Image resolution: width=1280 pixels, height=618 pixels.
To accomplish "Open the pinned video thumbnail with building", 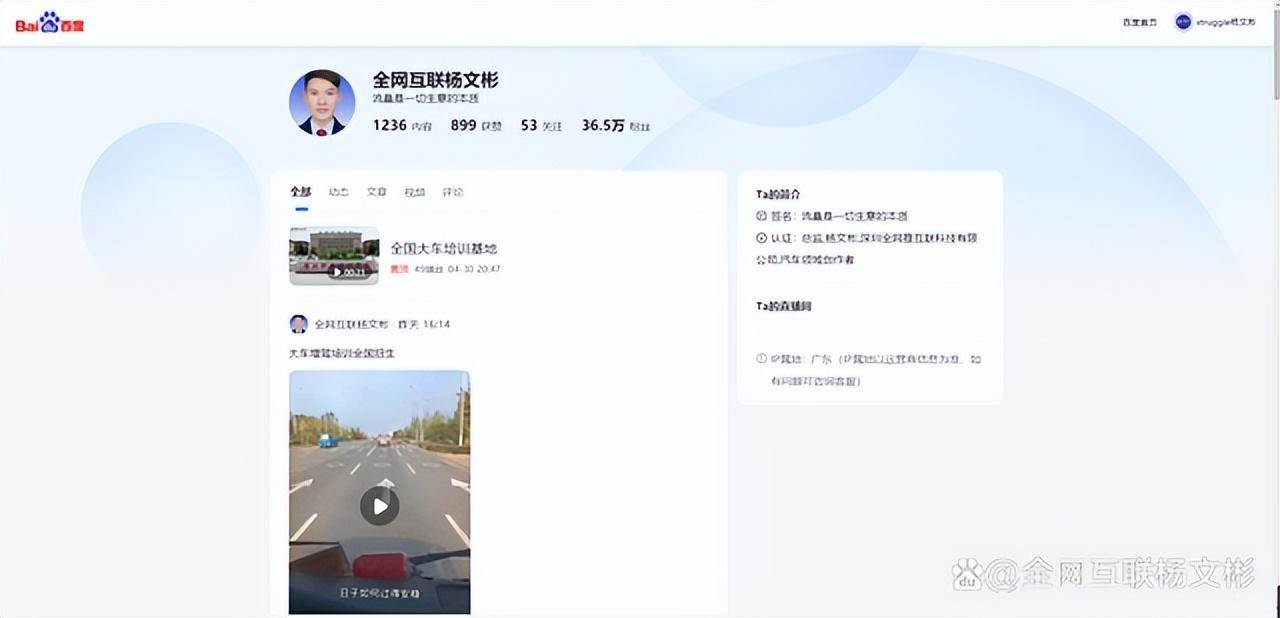I will point(334,255).
